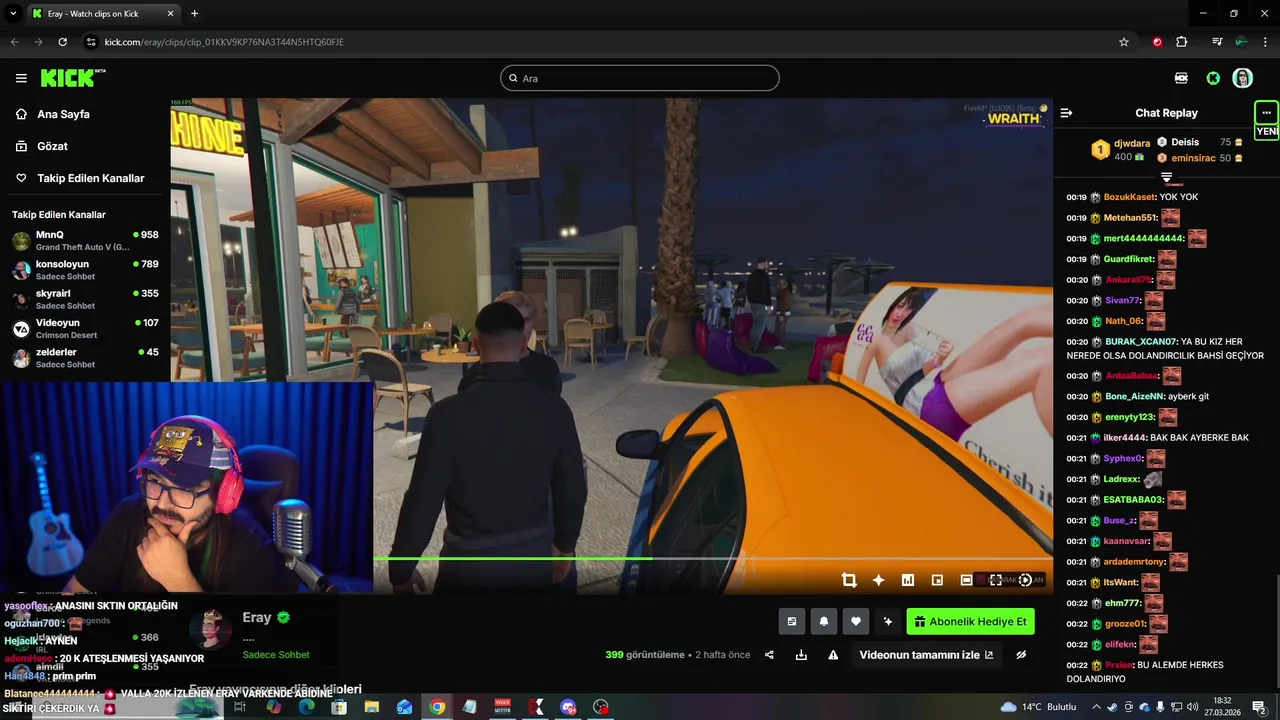Screen dimensions: 1280x720
Task: Go back in browser
Action: pyautogui.click(x=14, y=42)
